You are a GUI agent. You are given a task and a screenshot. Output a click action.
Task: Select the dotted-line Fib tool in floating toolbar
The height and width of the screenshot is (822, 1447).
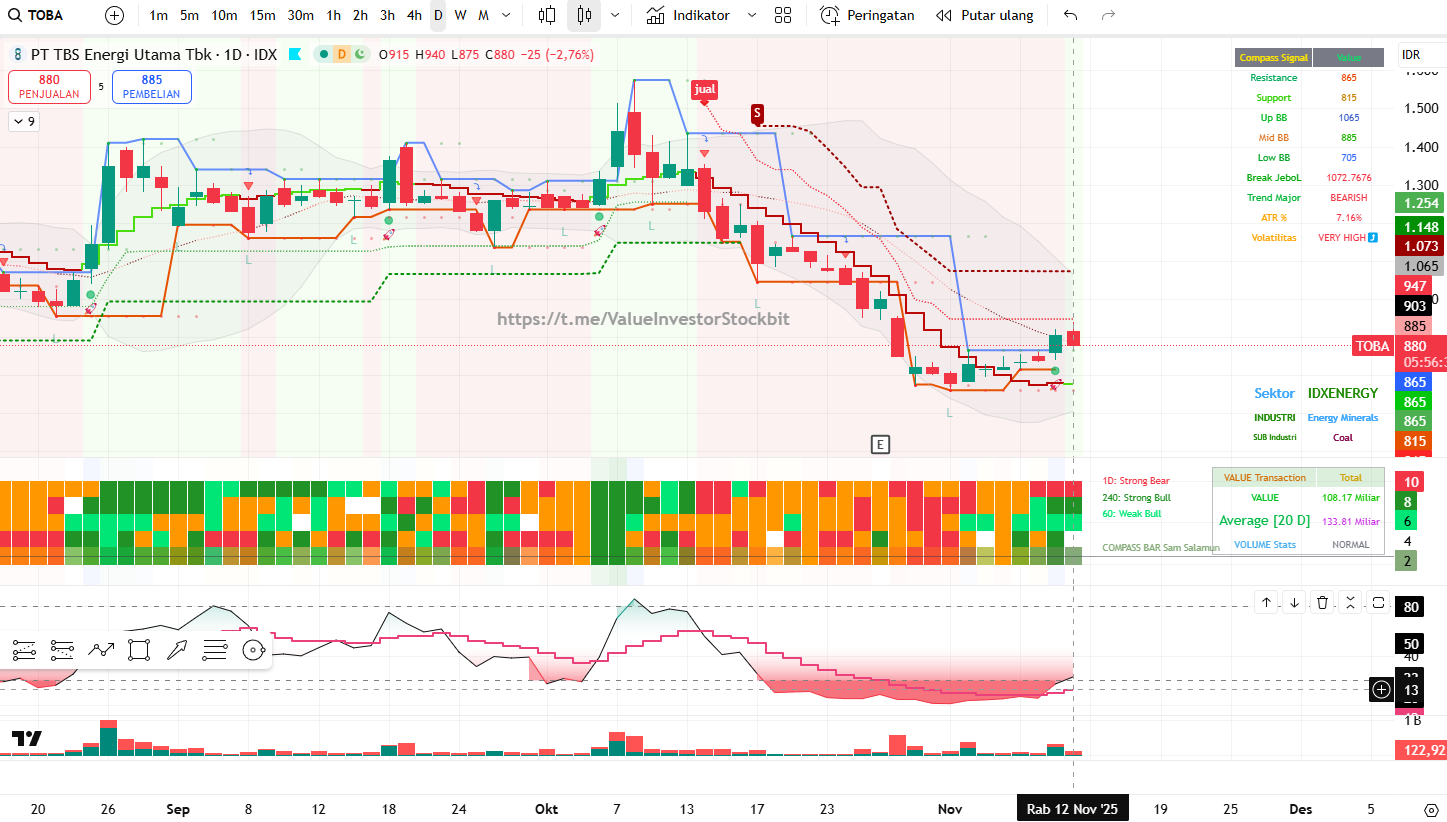tap(62, 651)
